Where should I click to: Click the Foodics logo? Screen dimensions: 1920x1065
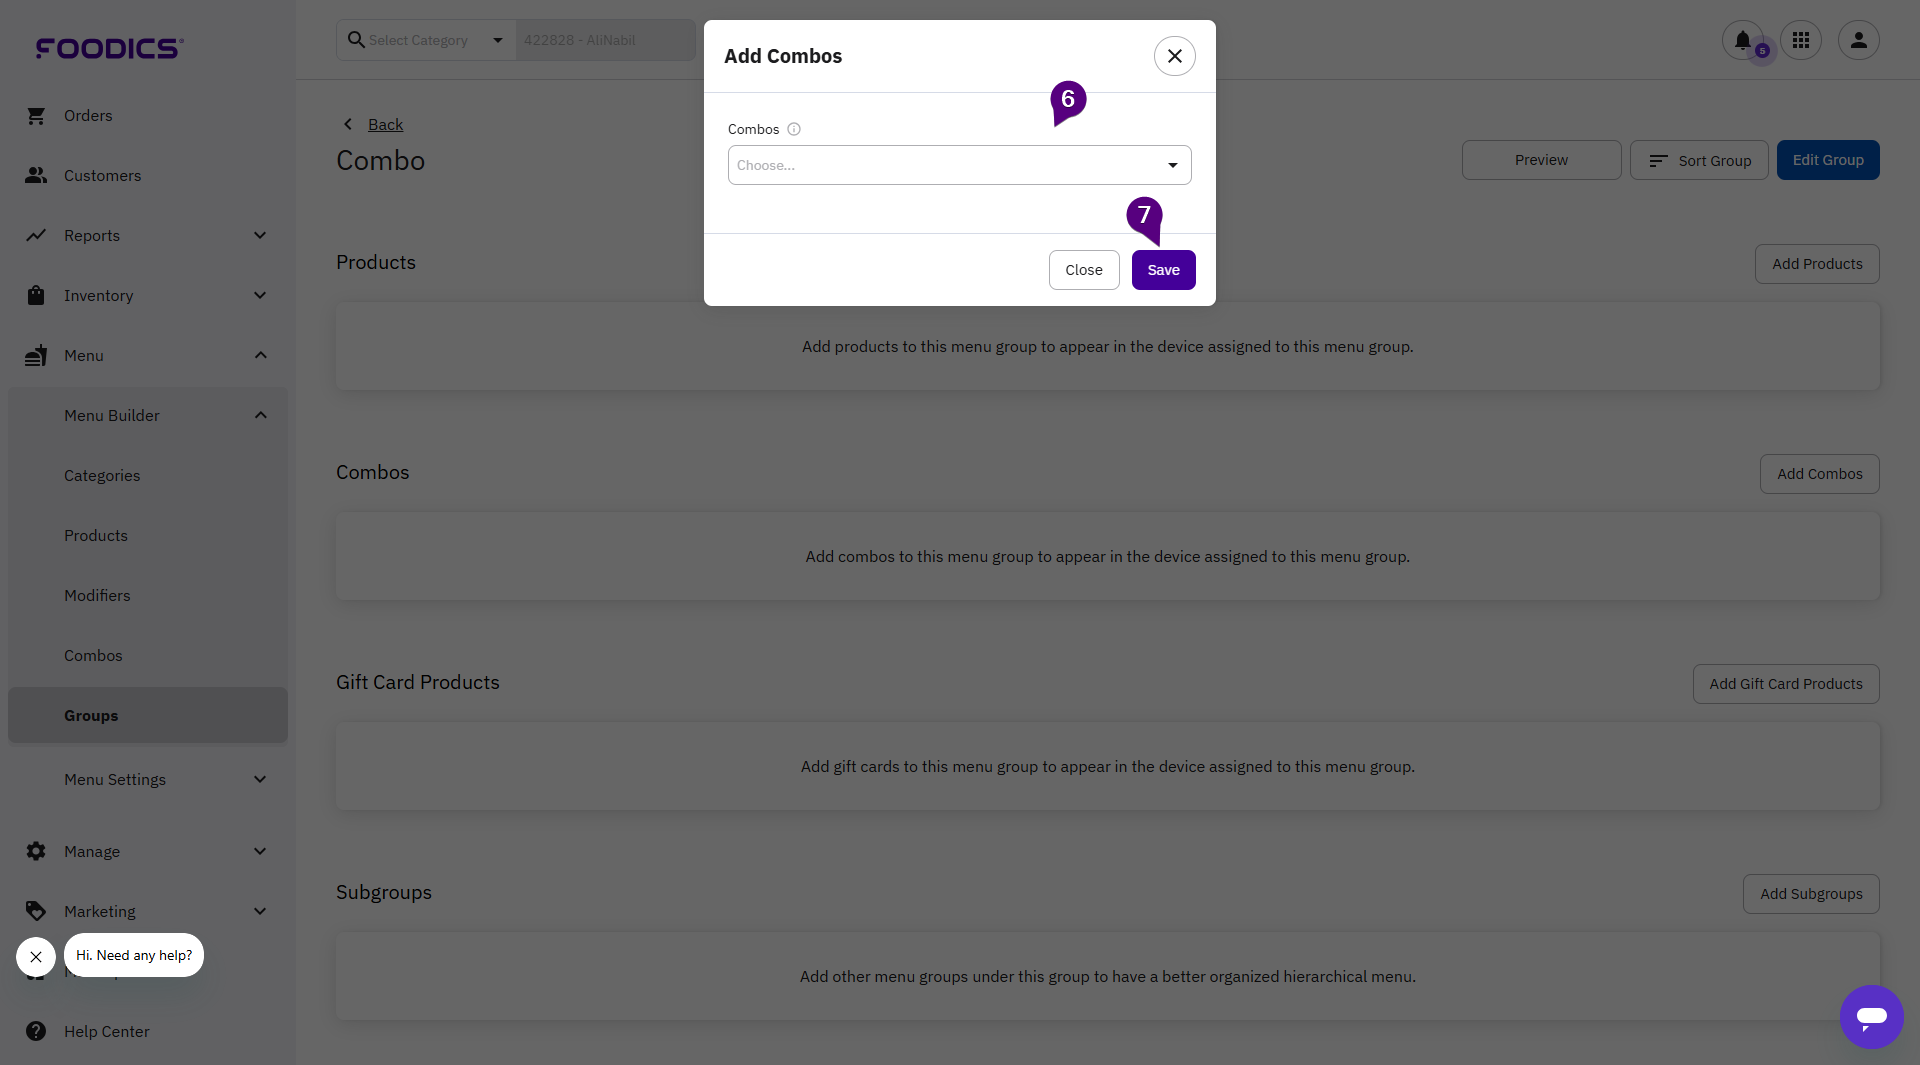(x=109, y=48)
